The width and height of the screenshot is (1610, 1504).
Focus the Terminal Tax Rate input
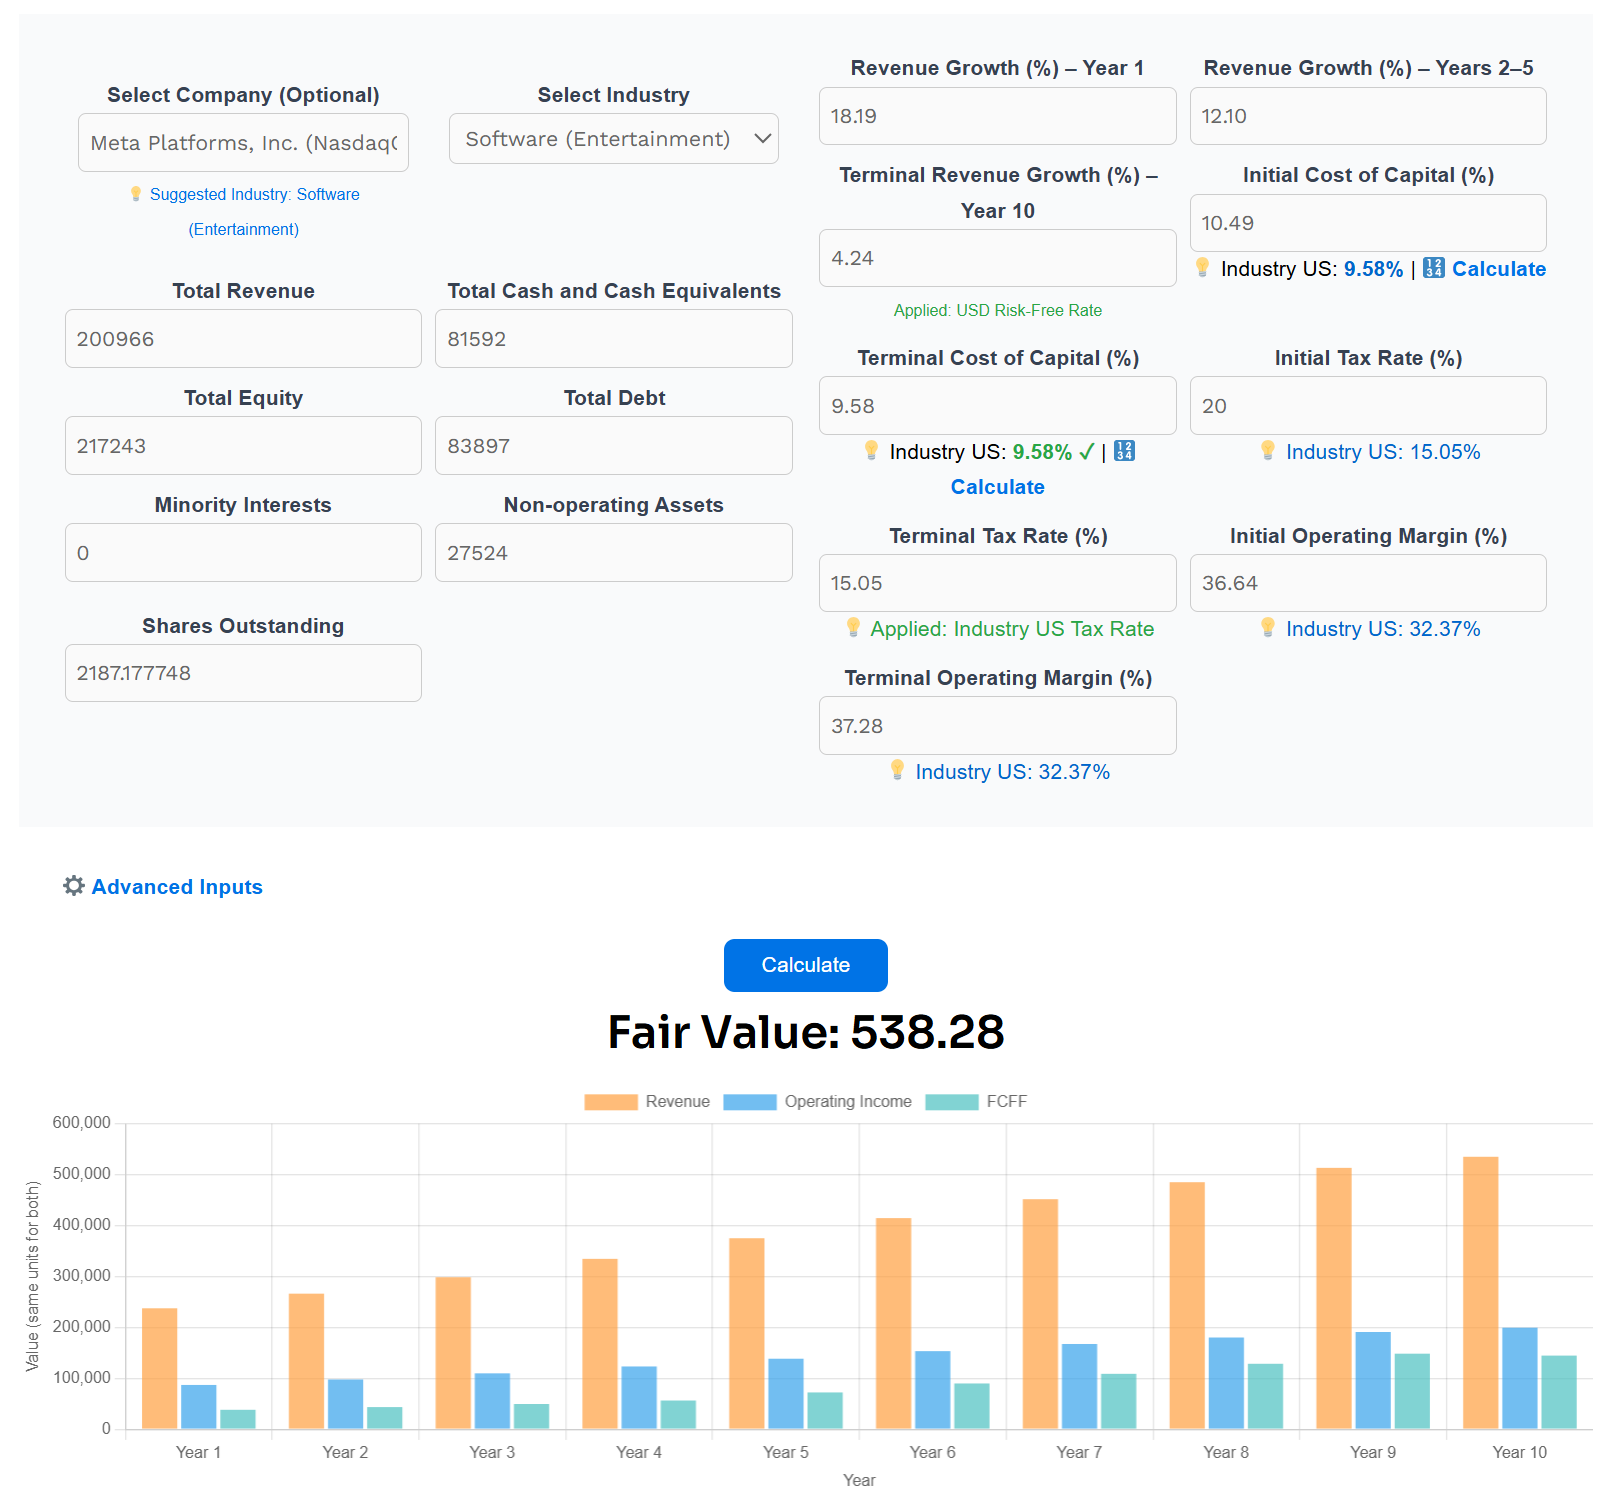pos(998,583)
